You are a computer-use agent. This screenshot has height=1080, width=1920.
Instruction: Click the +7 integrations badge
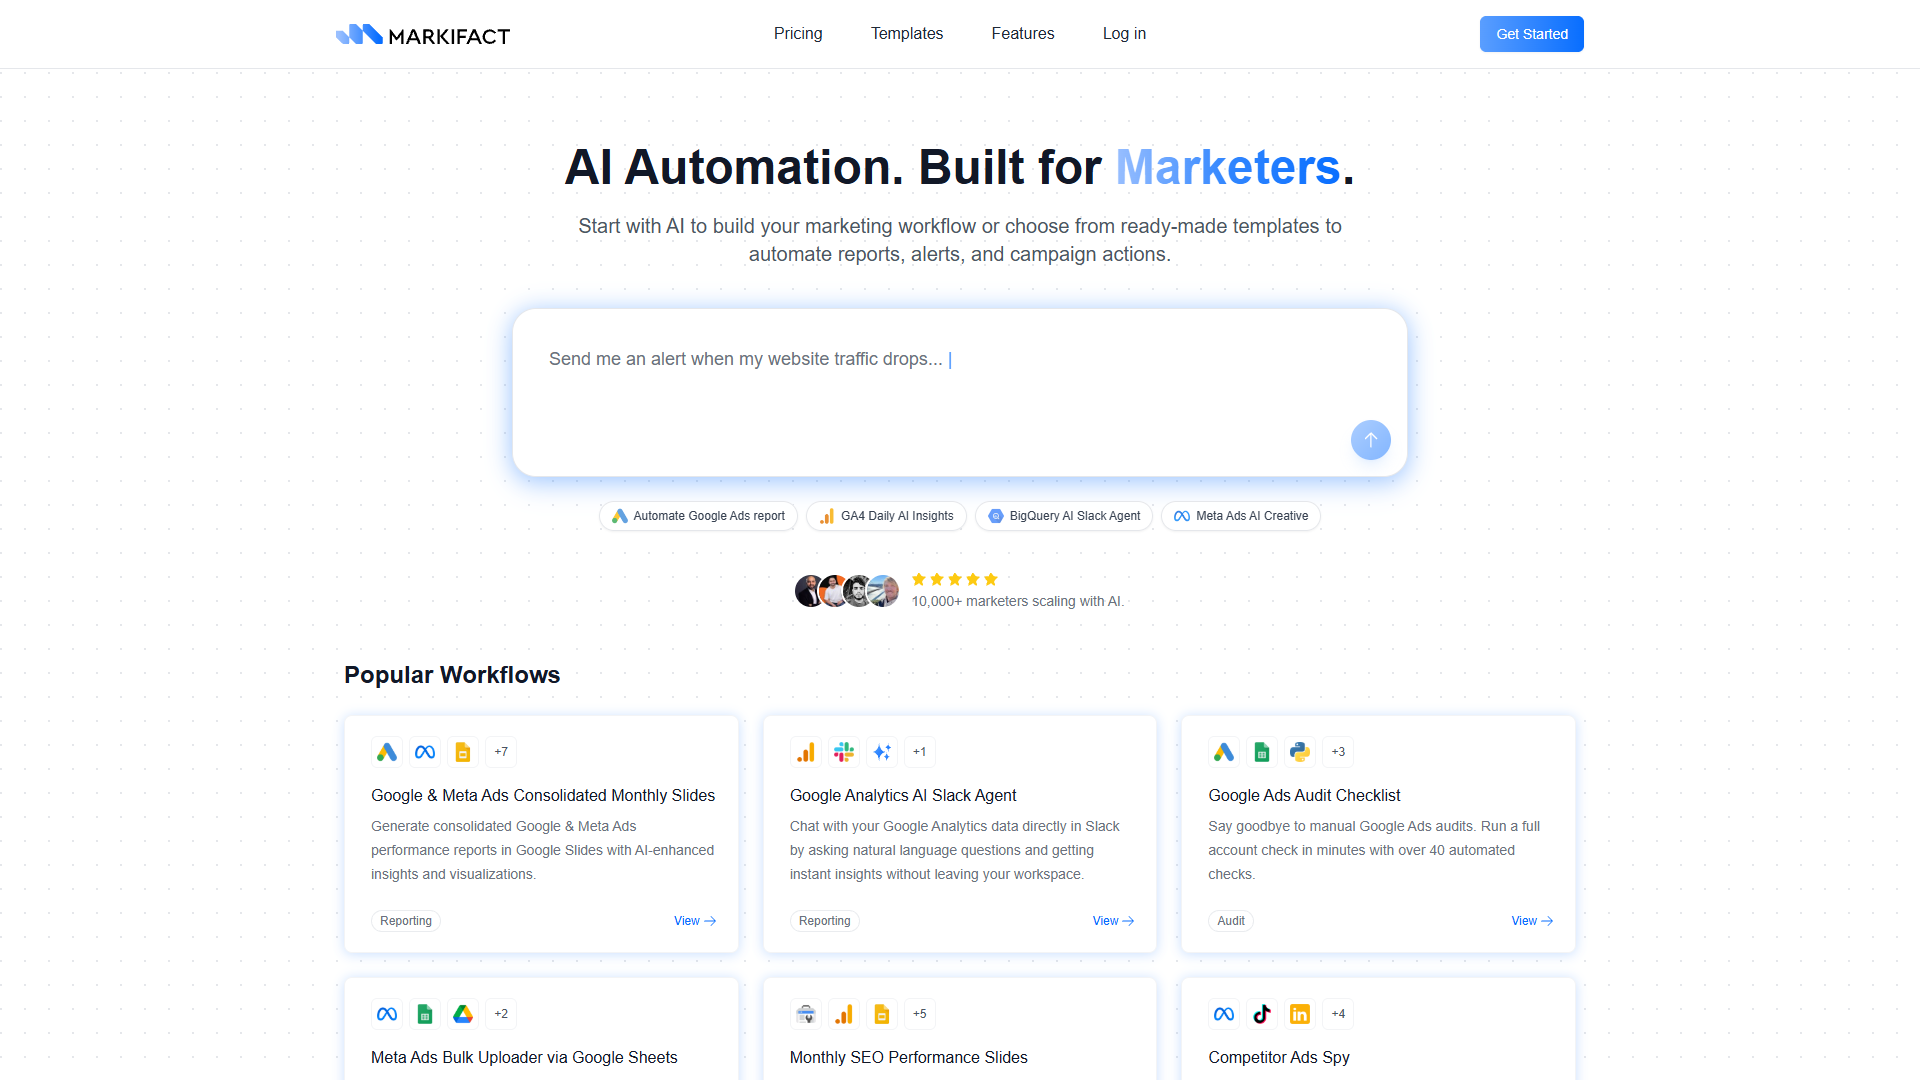(x=501, y=752)
